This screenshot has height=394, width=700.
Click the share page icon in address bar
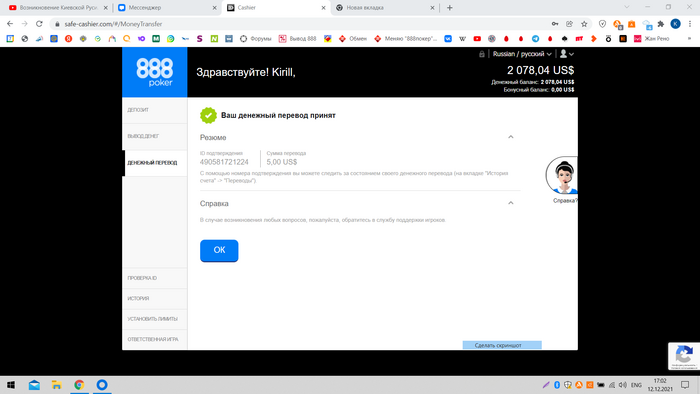tap(569, 24)
